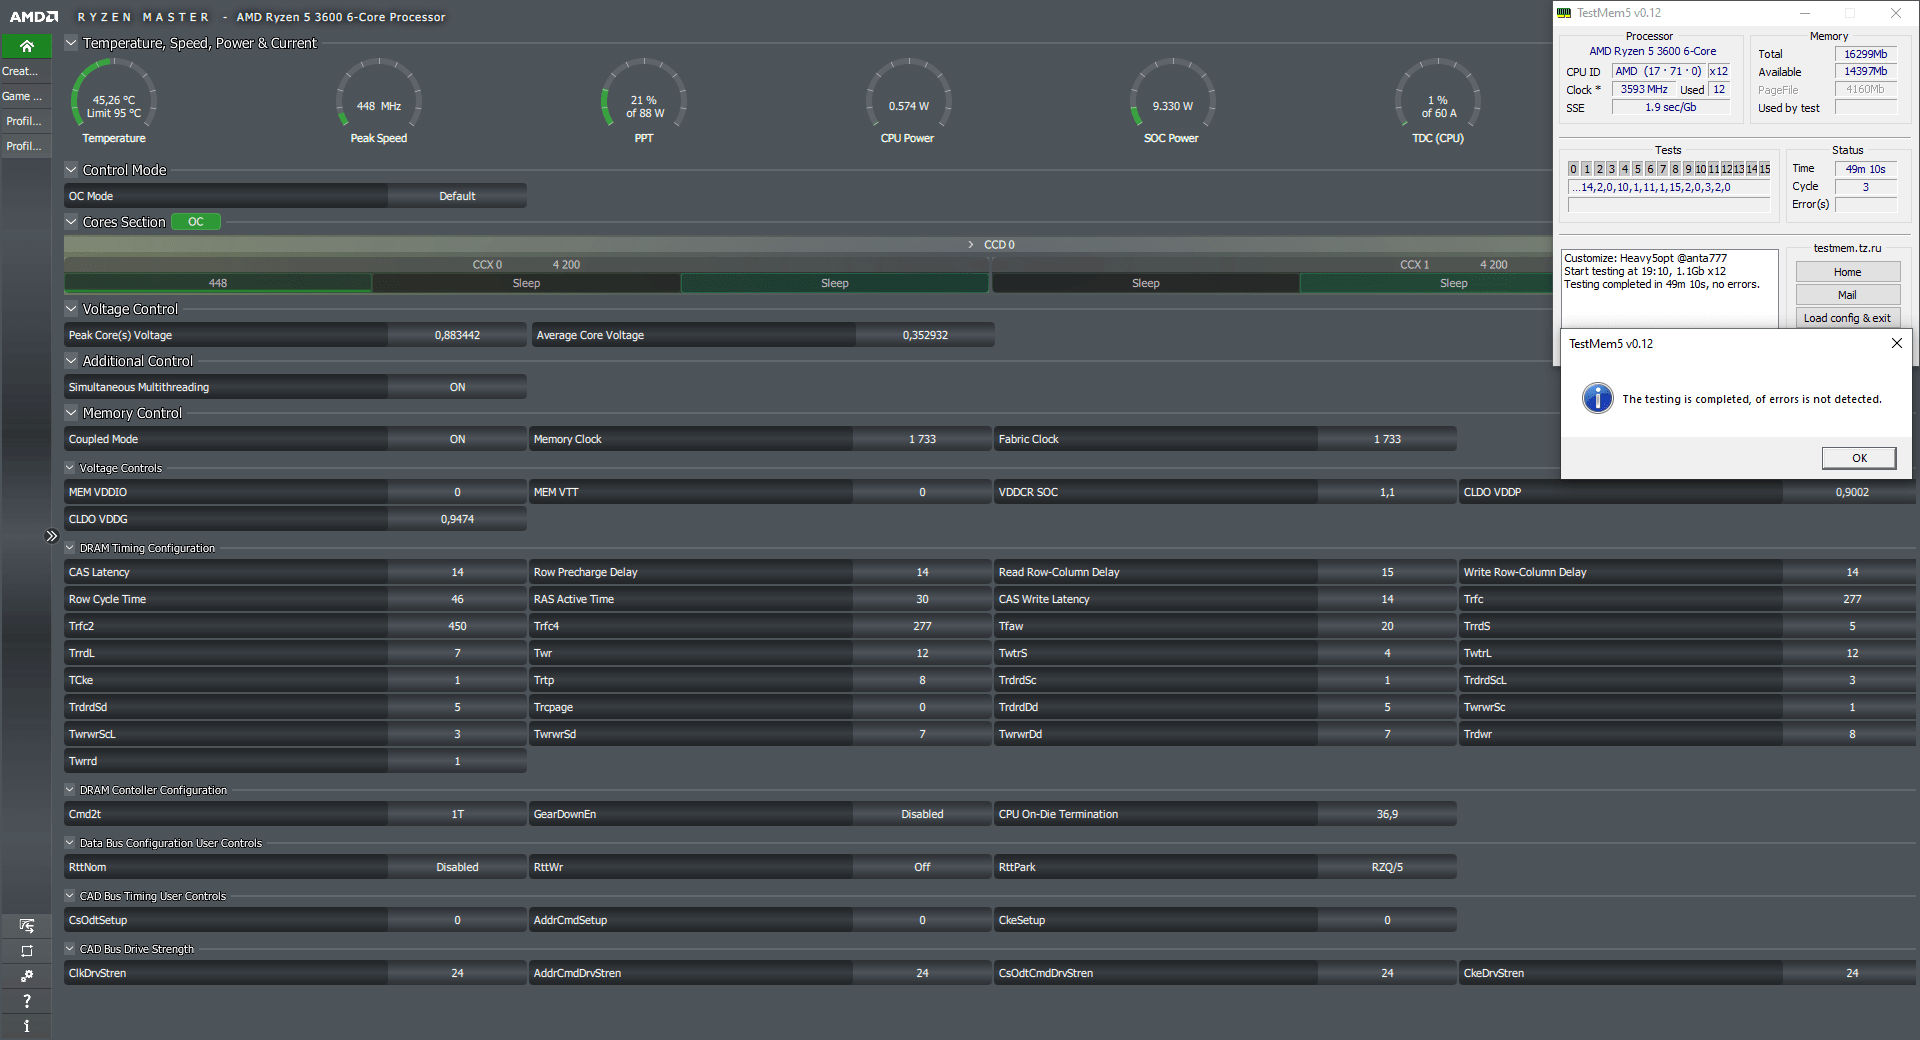Viewport: 1920px width, 1040px height.
Task: Collapse CAD Bus Drive Strength subsection
Action: tap(70, 949)
